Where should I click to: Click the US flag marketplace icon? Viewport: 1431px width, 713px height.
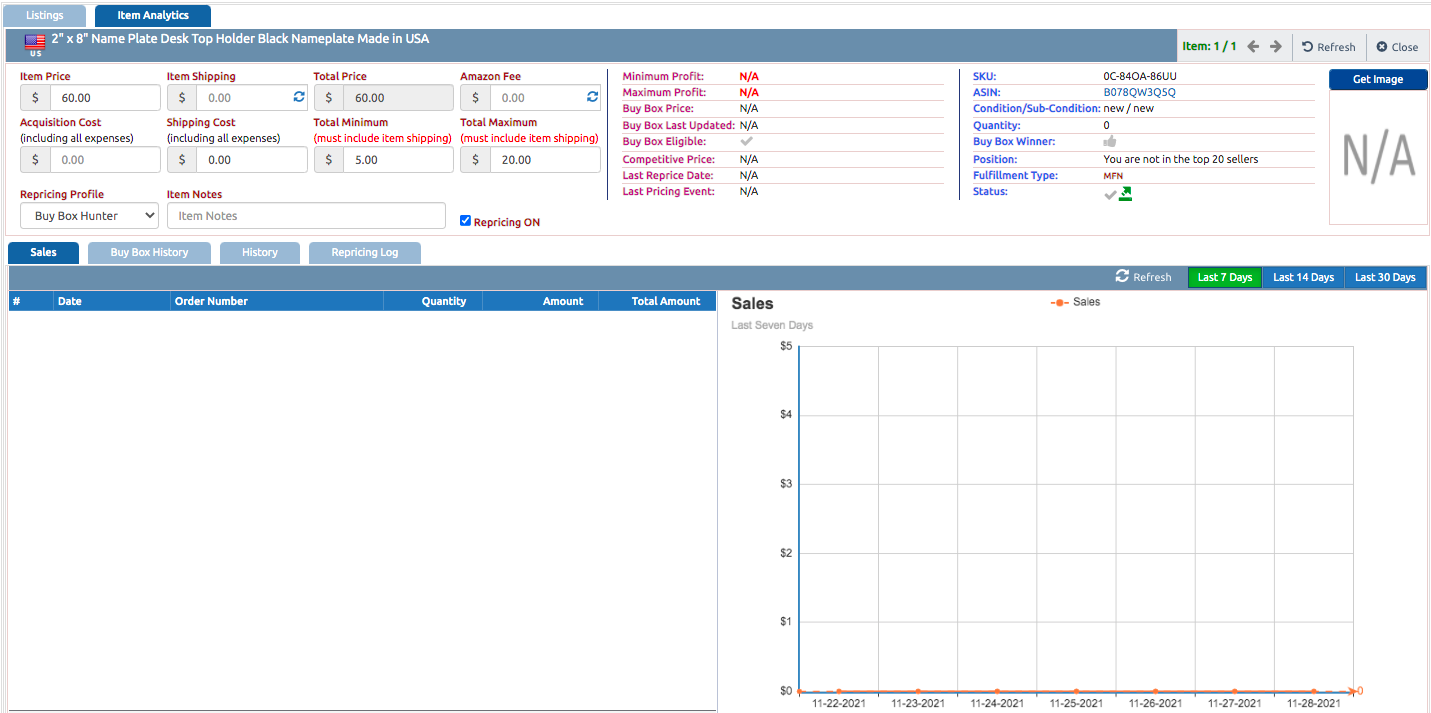click(35, 42)
